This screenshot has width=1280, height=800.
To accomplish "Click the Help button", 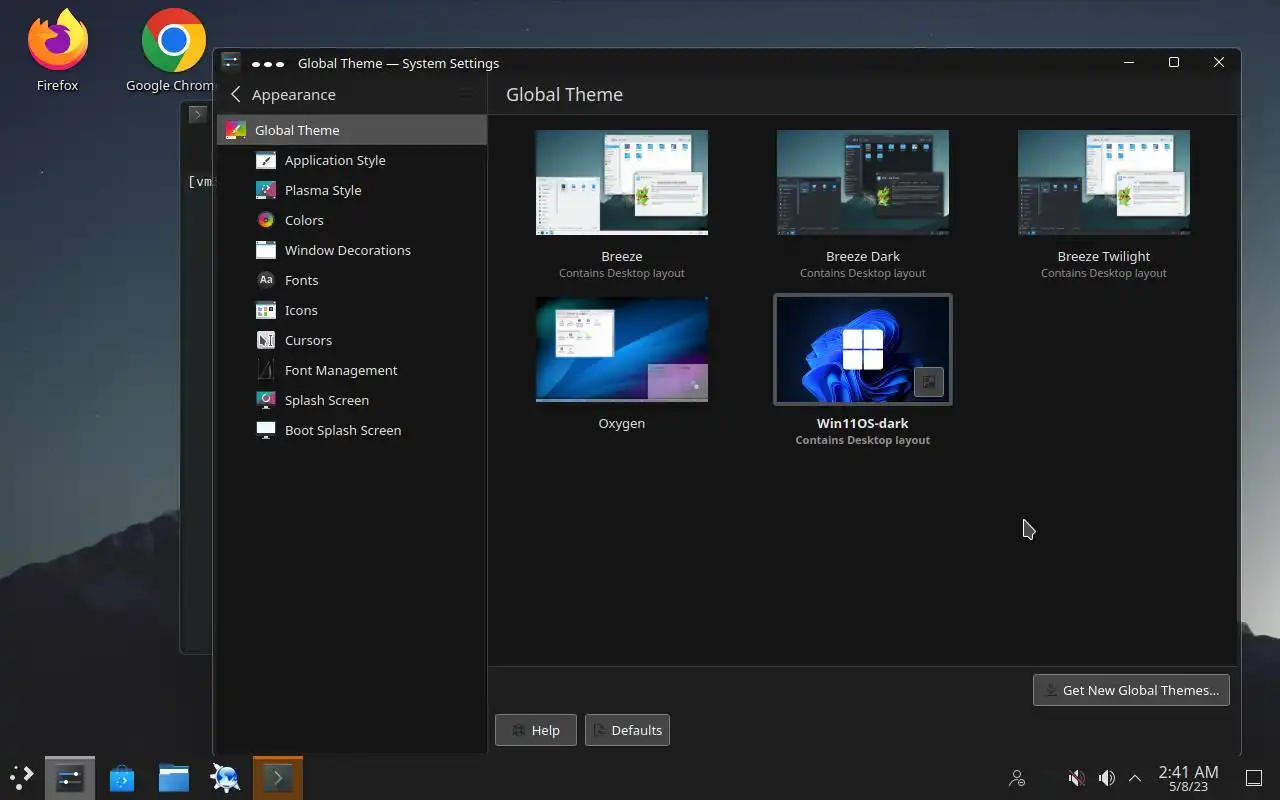I will [535, 730].
